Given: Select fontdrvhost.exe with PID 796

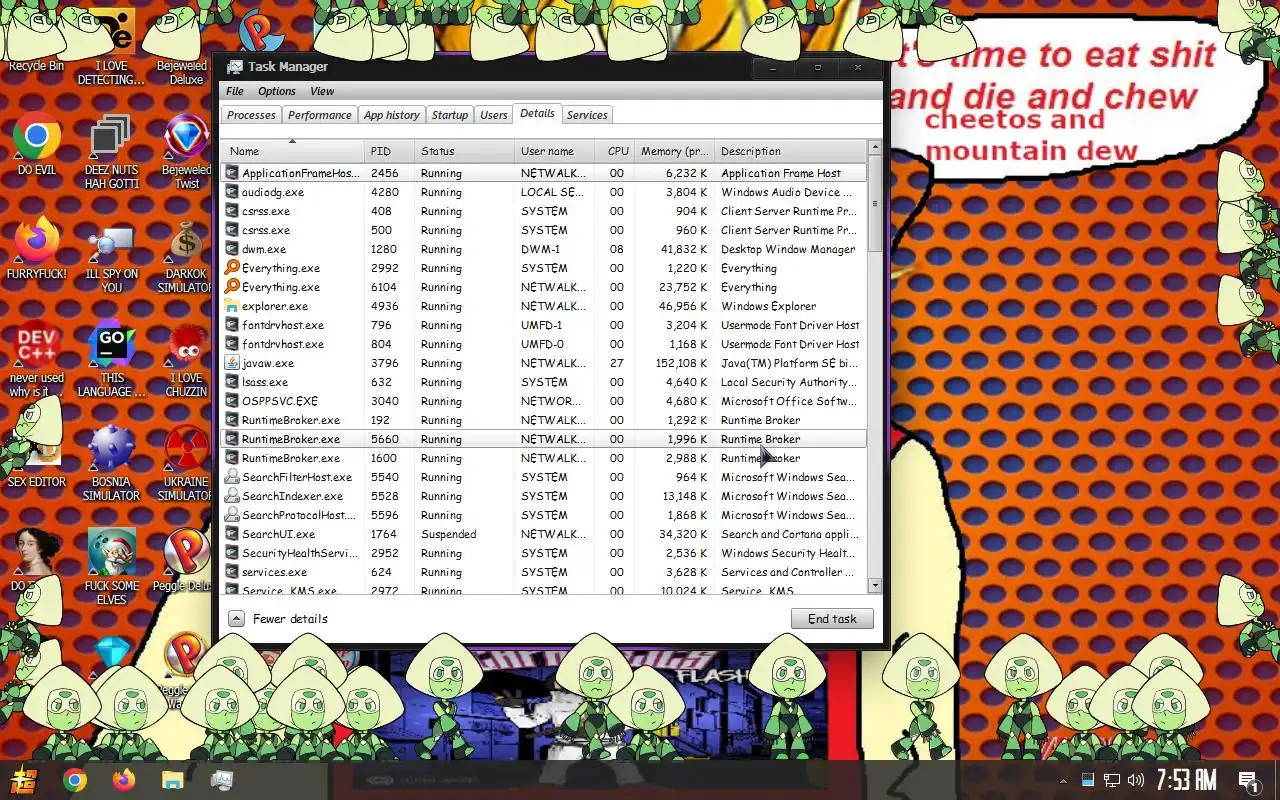Looking at the screenshot, I should (543, 325).
